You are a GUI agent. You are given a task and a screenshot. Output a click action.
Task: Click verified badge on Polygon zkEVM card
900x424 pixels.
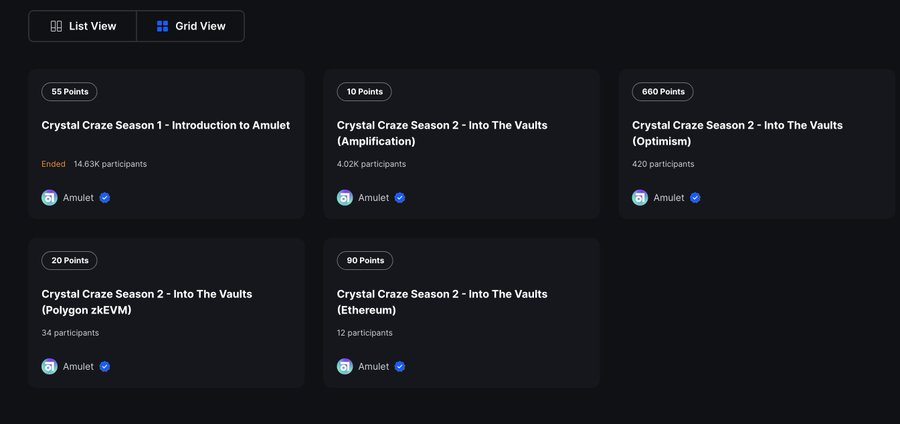[104, 367]
